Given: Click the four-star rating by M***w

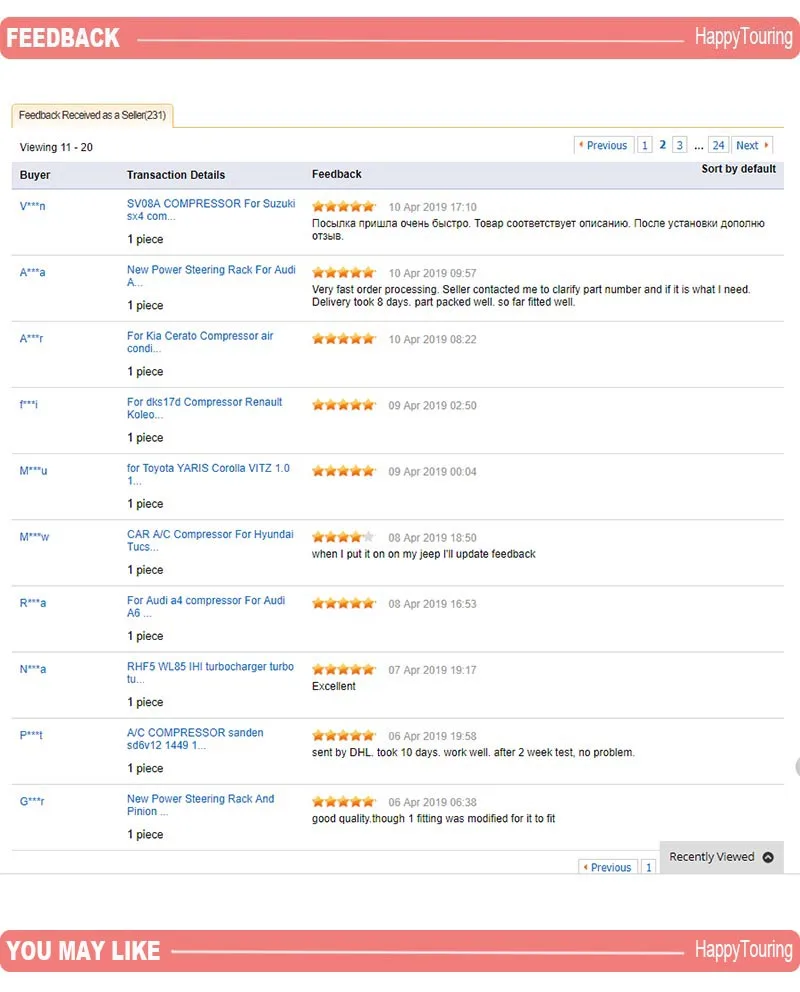Looking at the screenshot, I should pyautogui.click(x=343, y=537).
